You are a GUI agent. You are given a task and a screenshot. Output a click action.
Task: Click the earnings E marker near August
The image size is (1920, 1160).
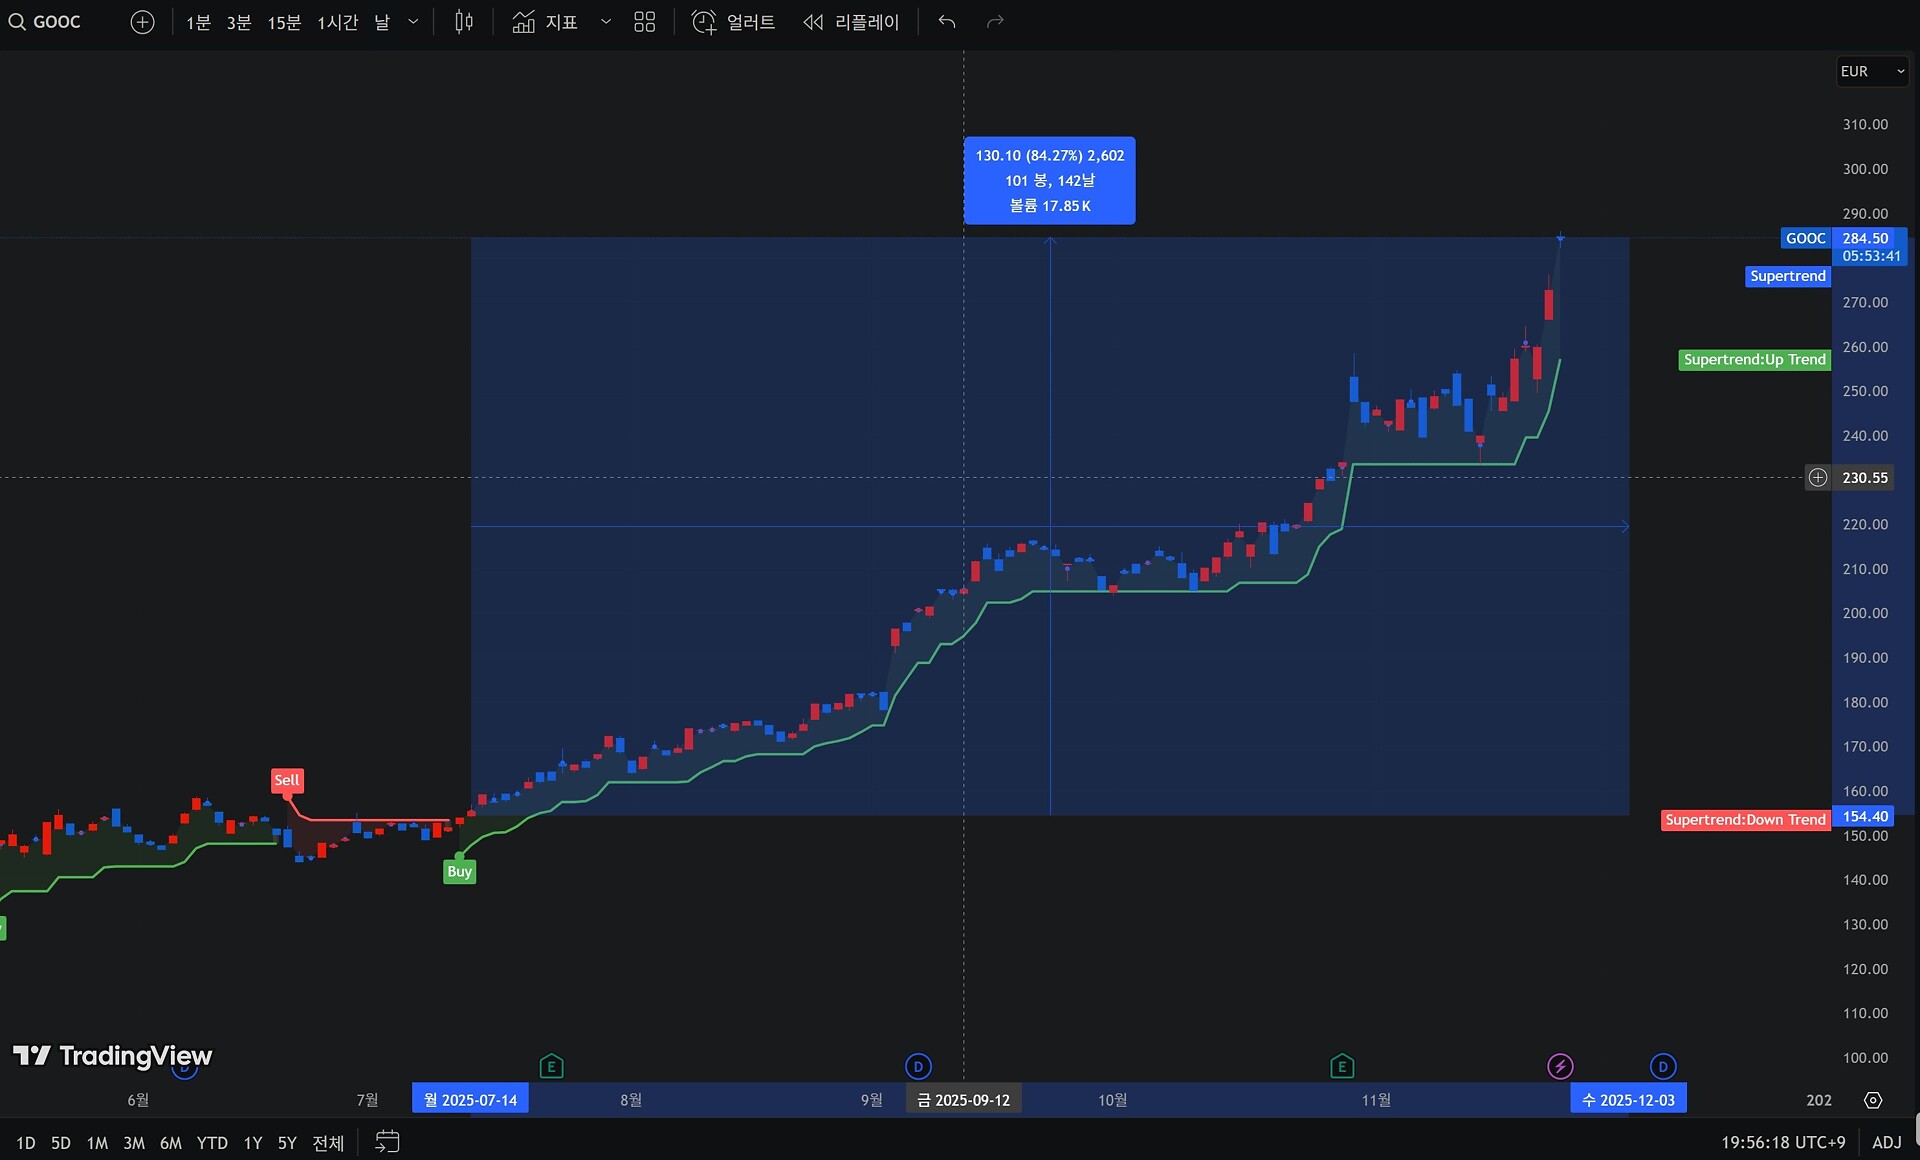point(551,1067)
